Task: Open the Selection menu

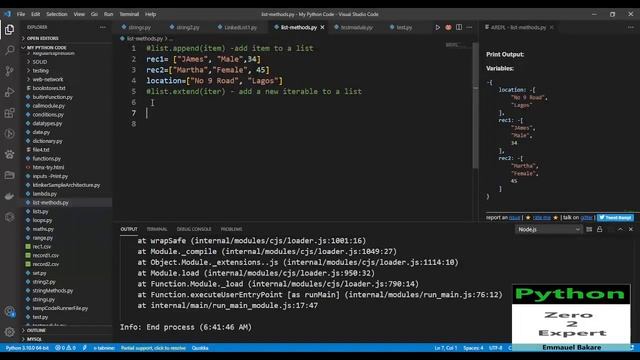Action: point(56,14)
